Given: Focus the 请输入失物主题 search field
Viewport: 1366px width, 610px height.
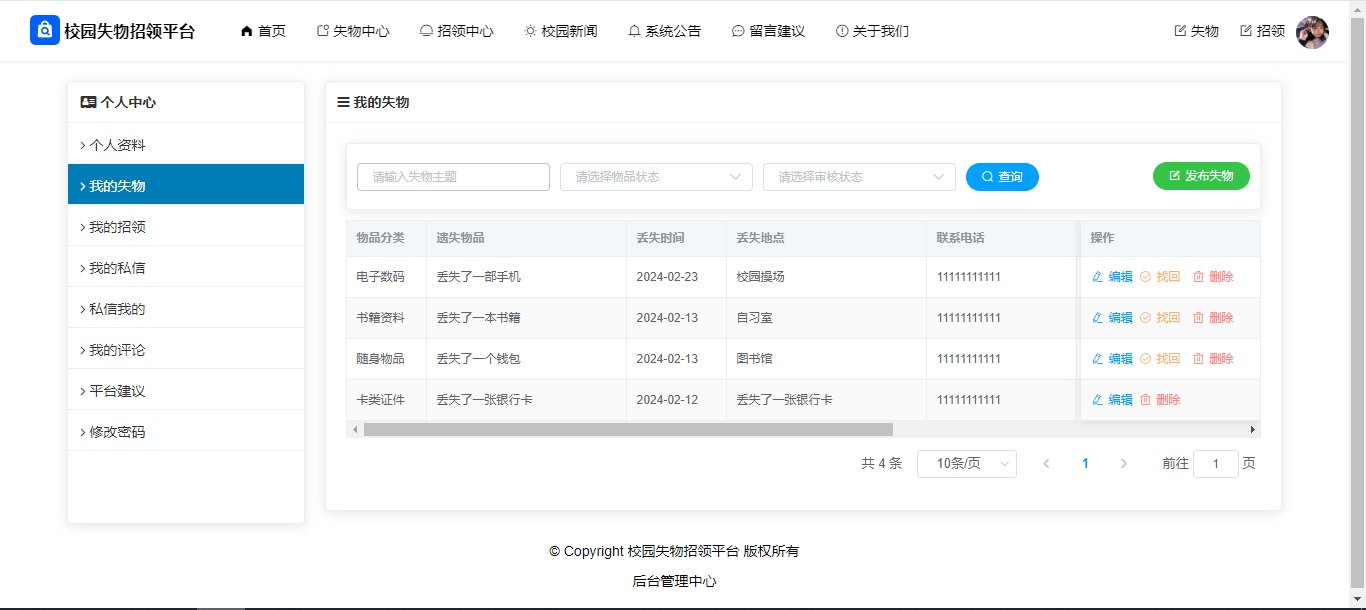Looking at the screenshot, I should pos(453,177).
